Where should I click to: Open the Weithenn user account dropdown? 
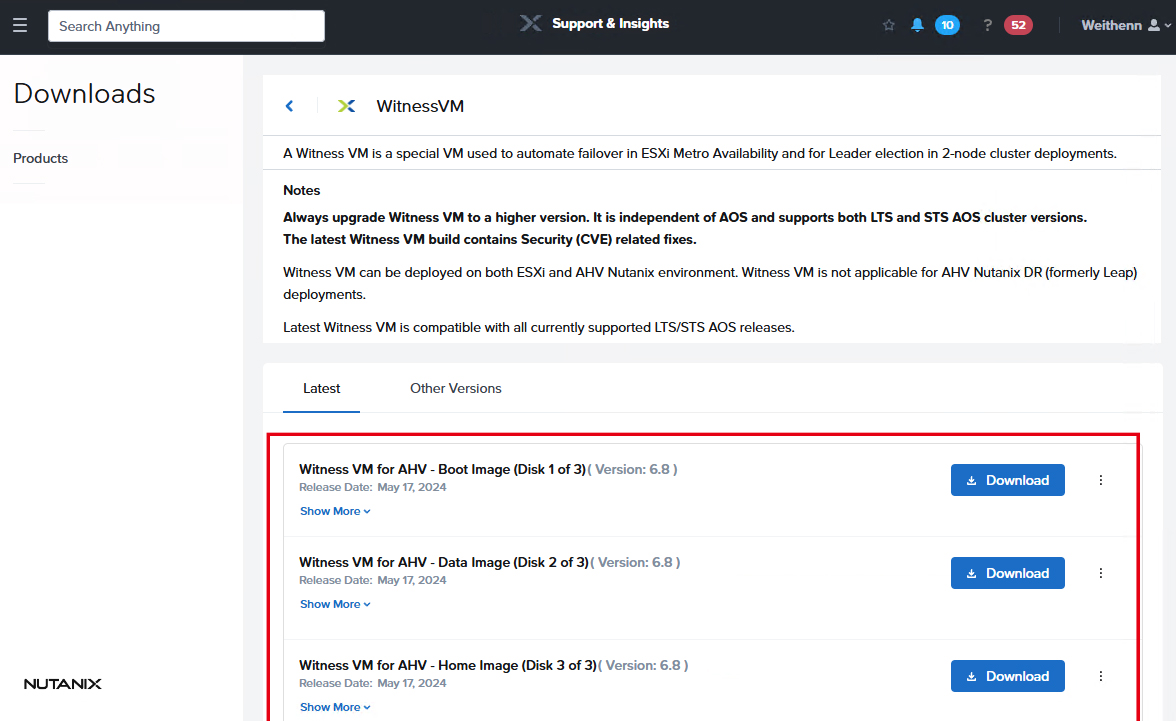click(x=1126, y=26)
